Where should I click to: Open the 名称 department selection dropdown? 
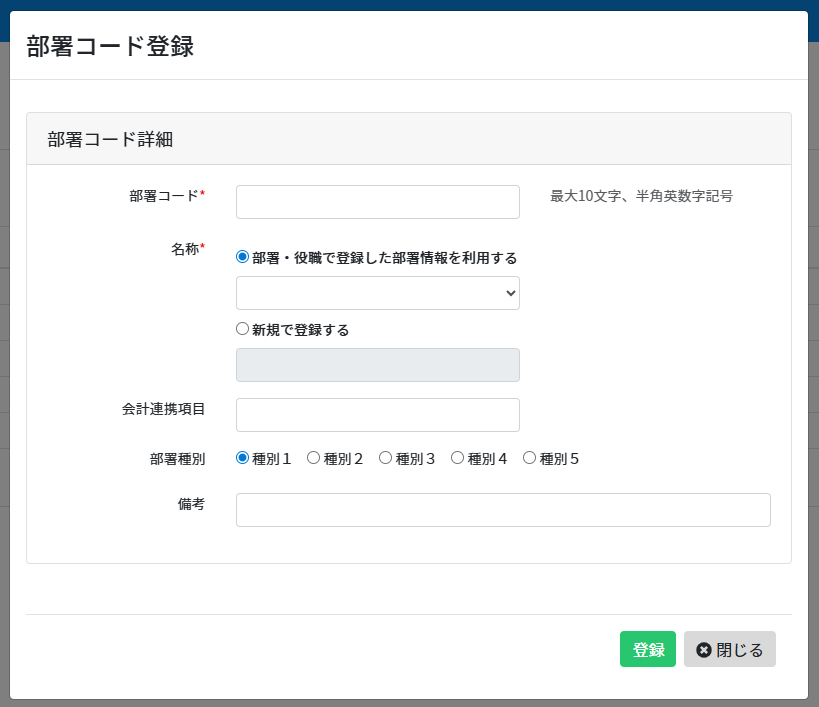pyautogui.click(x=377, y=293)
